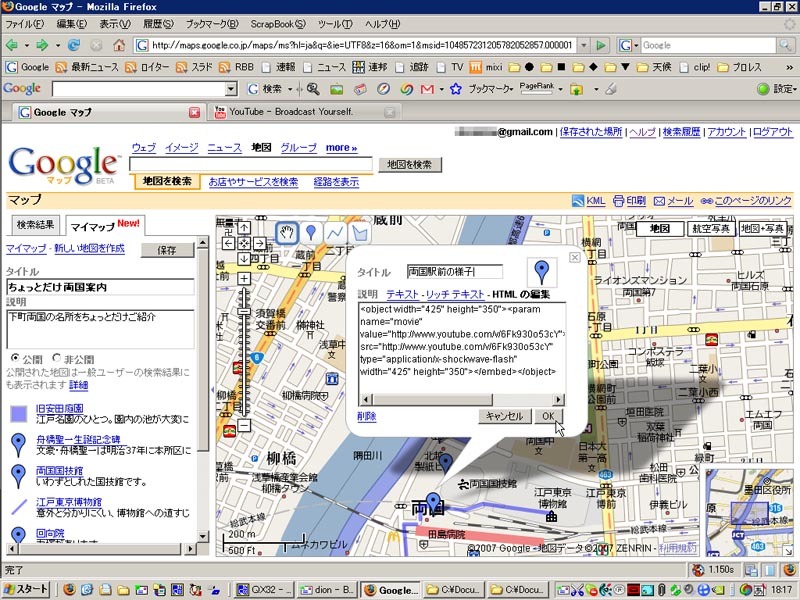Zoom out with the minus button
800x600 pixels.
pos(244,425)
